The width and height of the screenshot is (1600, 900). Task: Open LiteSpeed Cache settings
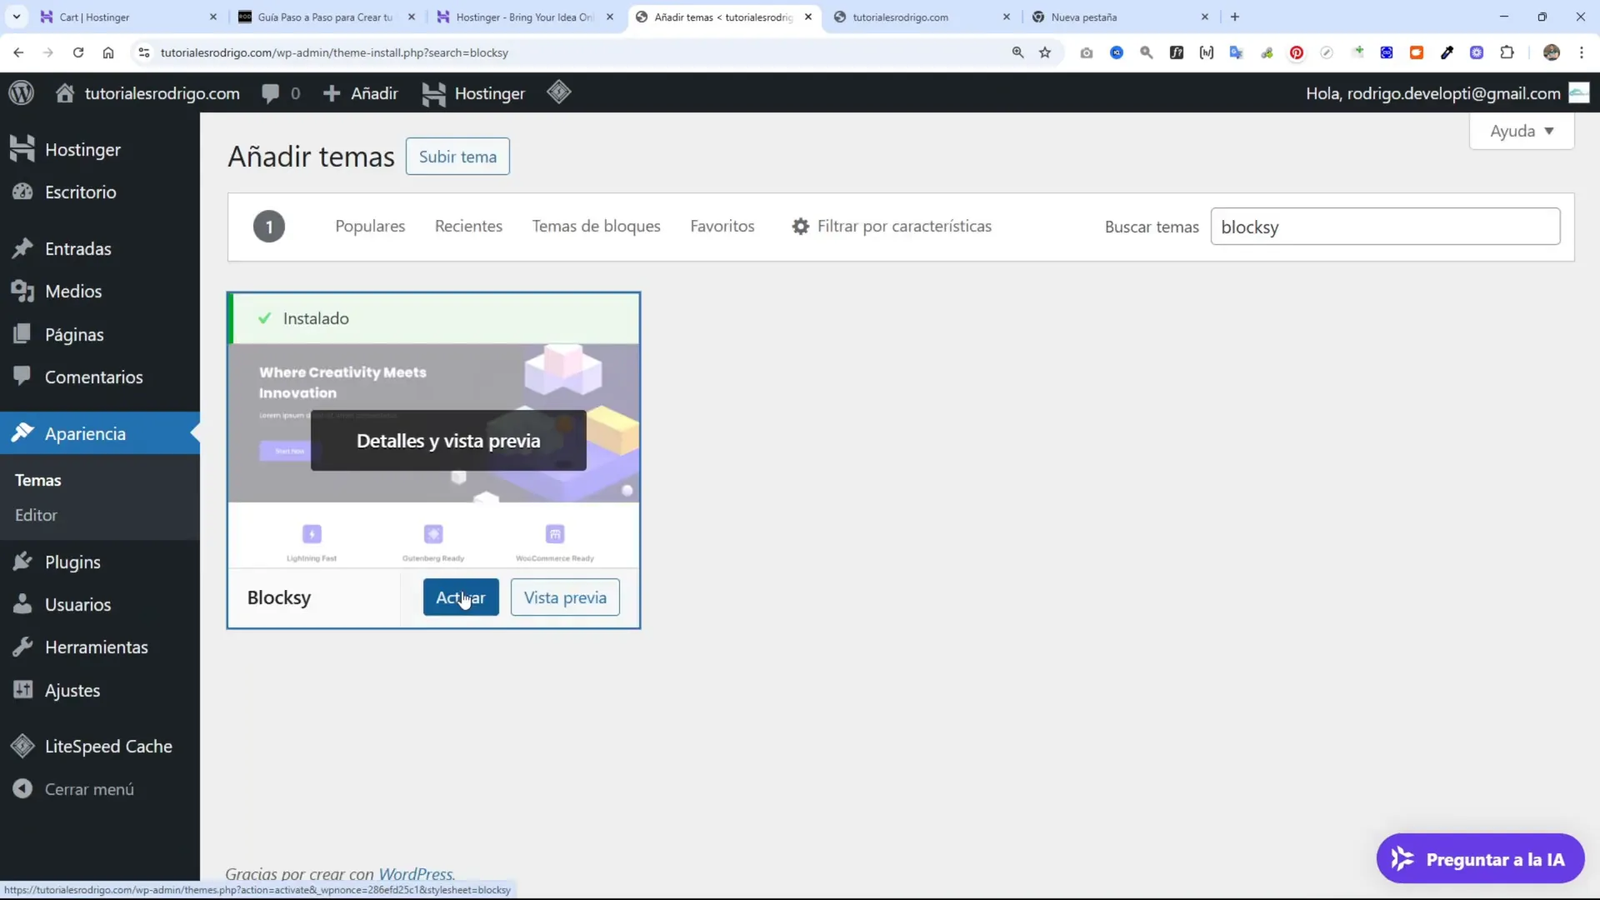[109, 746]
